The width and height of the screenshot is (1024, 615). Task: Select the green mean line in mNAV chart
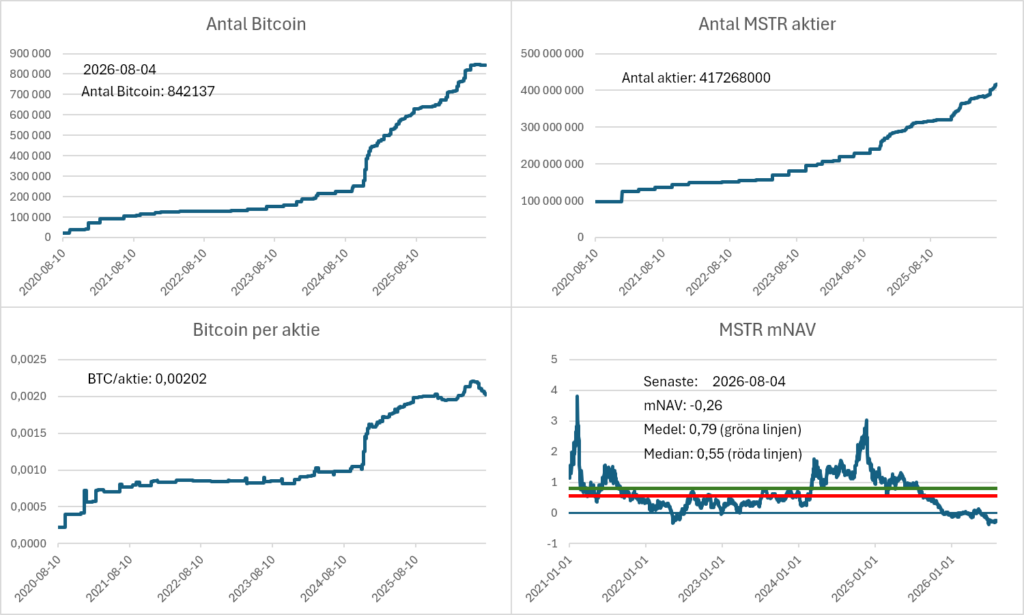[x=783, y=488]
